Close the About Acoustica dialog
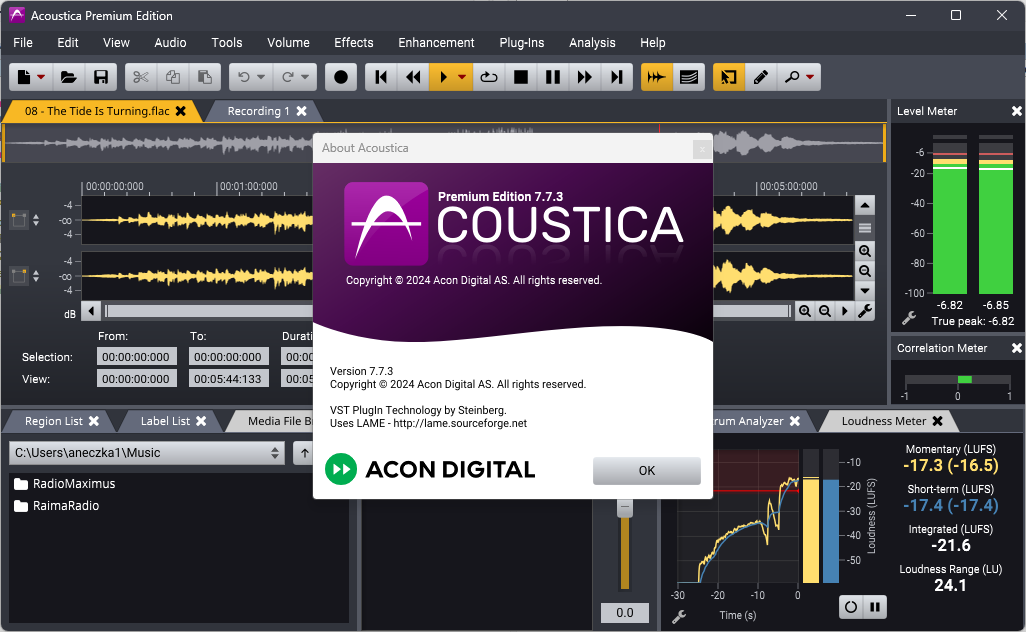The width and height of the screenshot is (1026, 632). coord(702,149)
